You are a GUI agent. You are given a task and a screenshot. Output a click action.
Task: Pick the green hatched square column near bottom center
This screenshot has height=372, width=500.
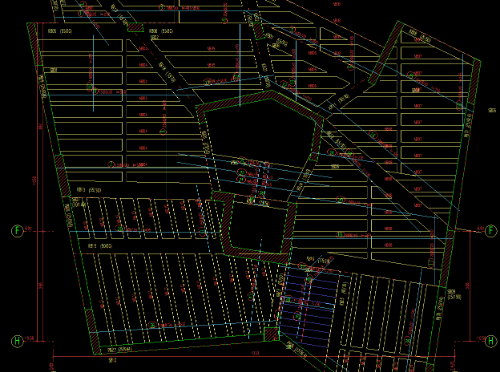point(271,334)
